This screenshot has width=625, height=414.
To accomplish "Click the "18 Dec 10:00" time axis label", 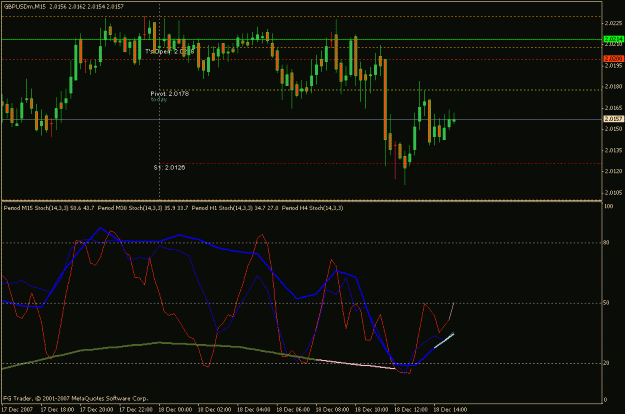I will [x=372, y=409].
